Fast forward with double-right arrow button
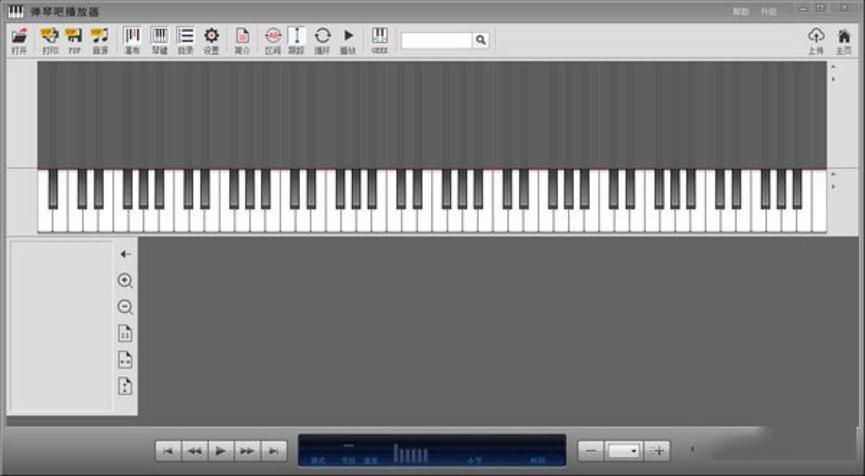Viewport: 865px width, 476px height. coord(247,451)
